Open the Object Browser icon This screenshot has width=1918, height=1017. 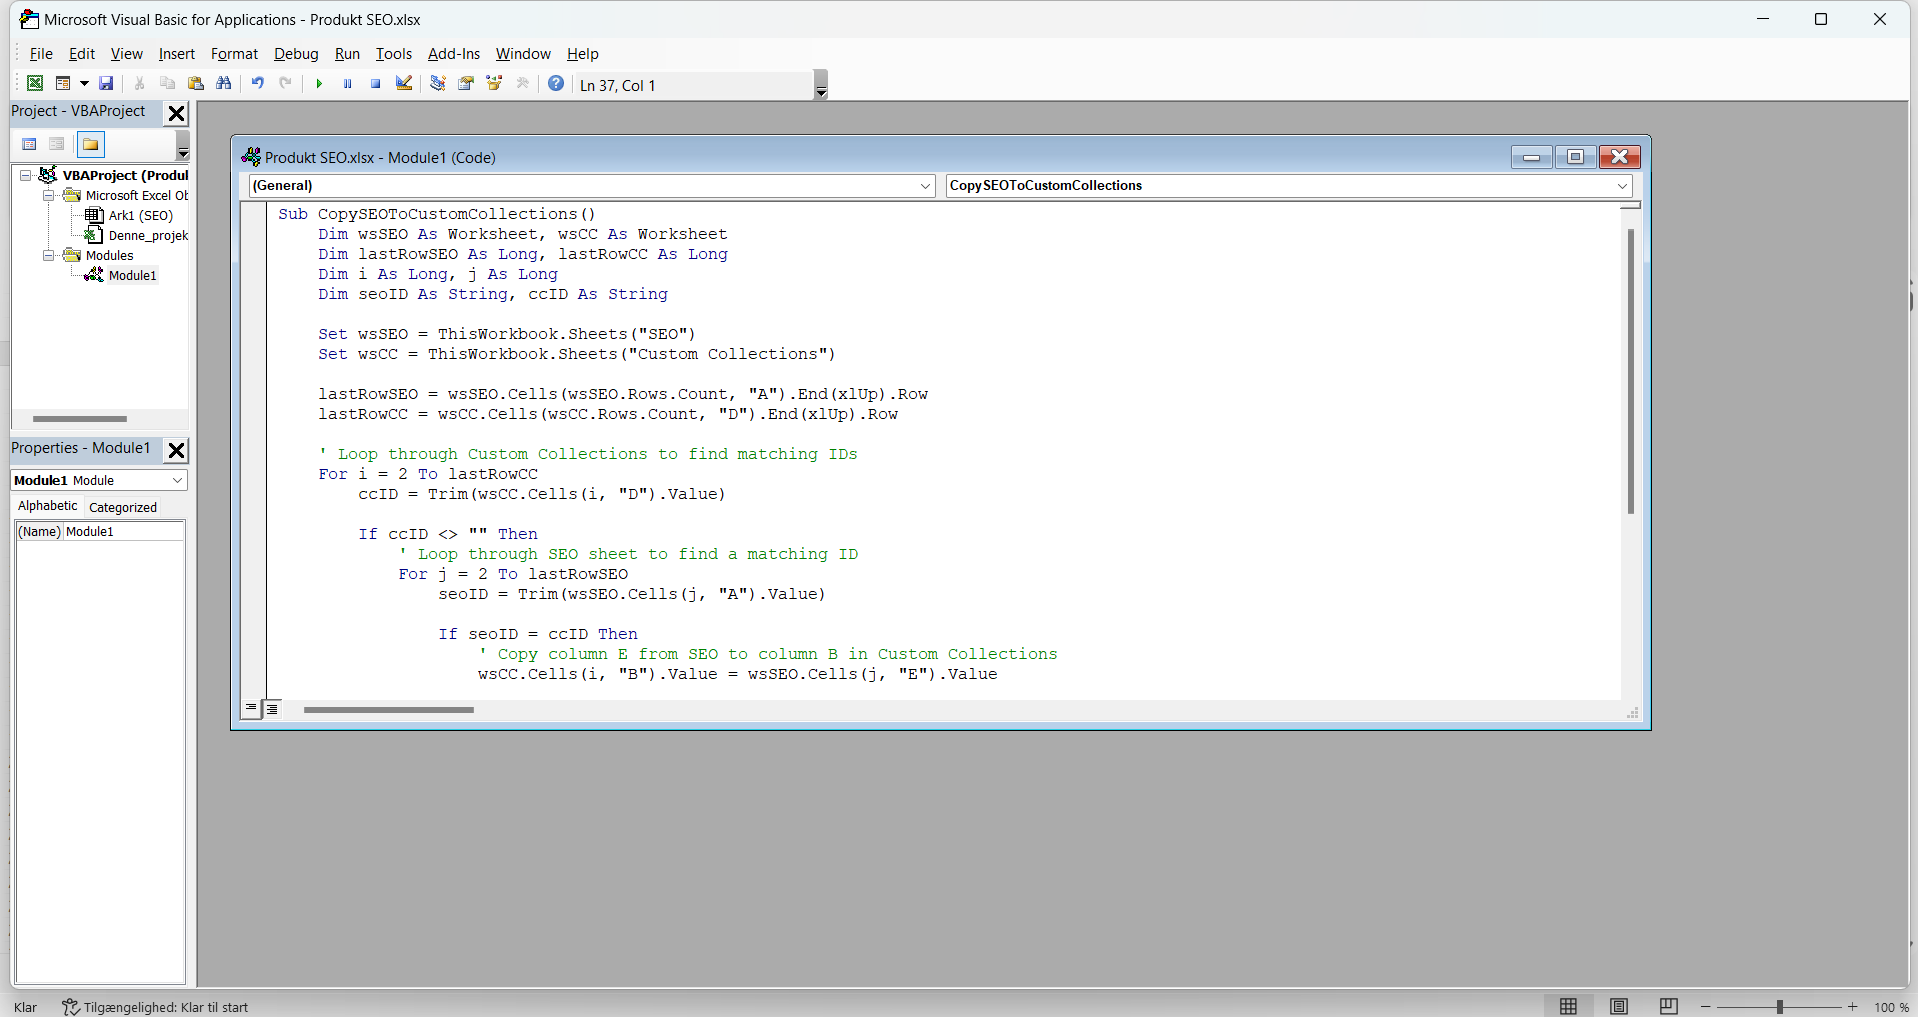[x=494, y=84]
